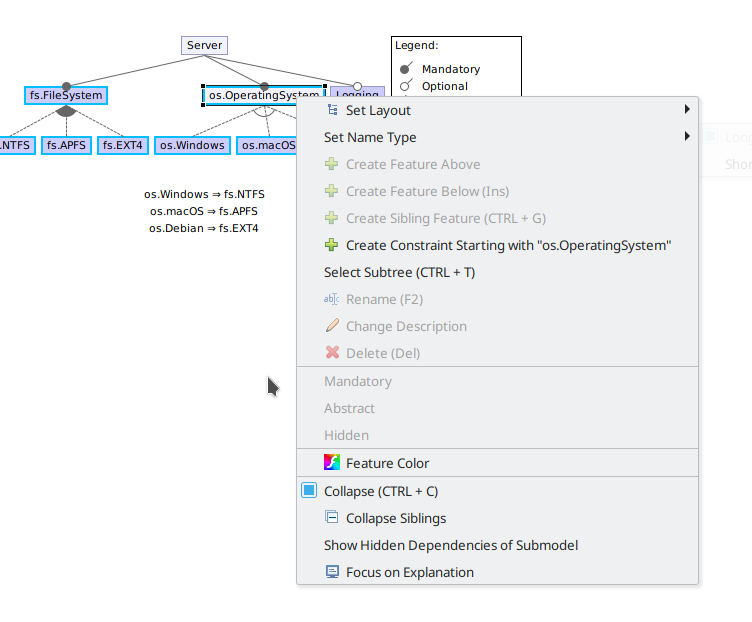Open the Set Layout submenu
Viewport: 752px width, 622px height.
(497, 110)
